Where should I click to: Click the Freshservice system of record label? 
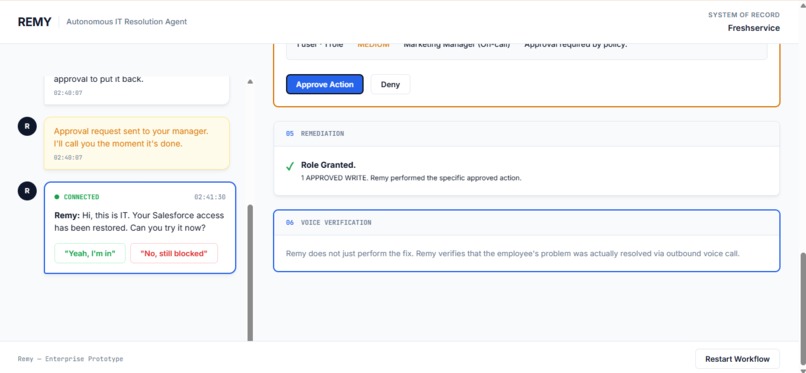(754, 28)
